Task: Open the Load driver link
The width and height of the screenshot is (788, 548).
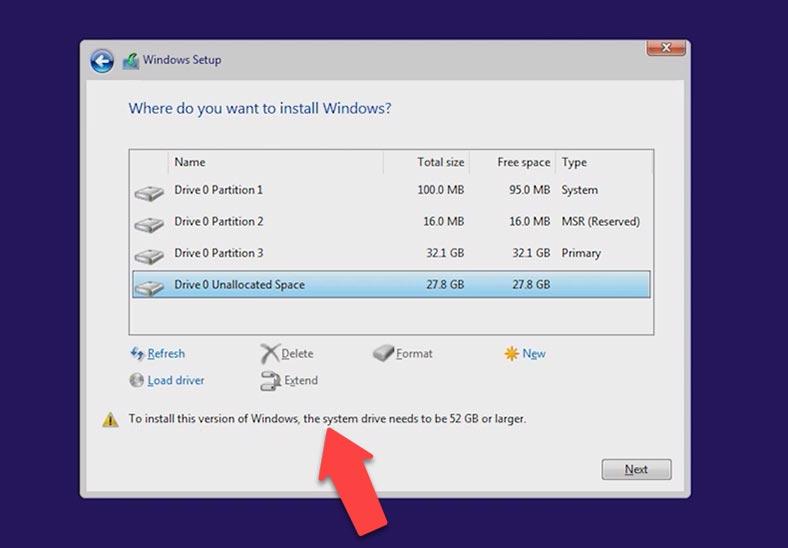Action: [x=176, y=380]
